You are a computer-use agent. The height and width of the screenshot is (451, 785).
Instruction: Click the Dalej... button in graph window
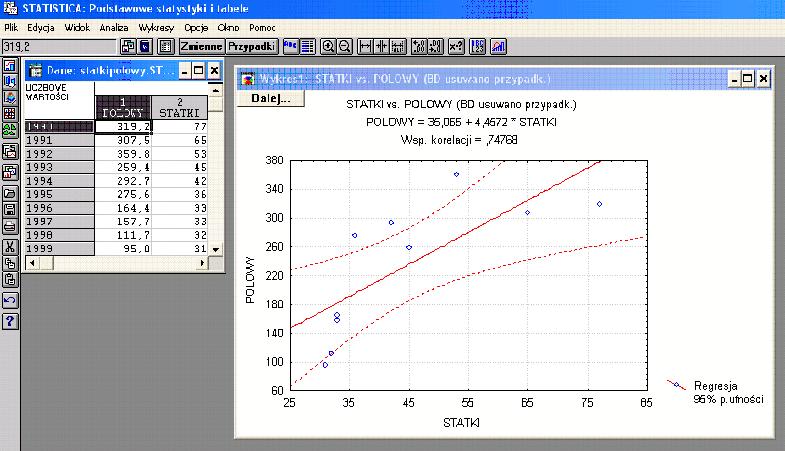point(271,98)
